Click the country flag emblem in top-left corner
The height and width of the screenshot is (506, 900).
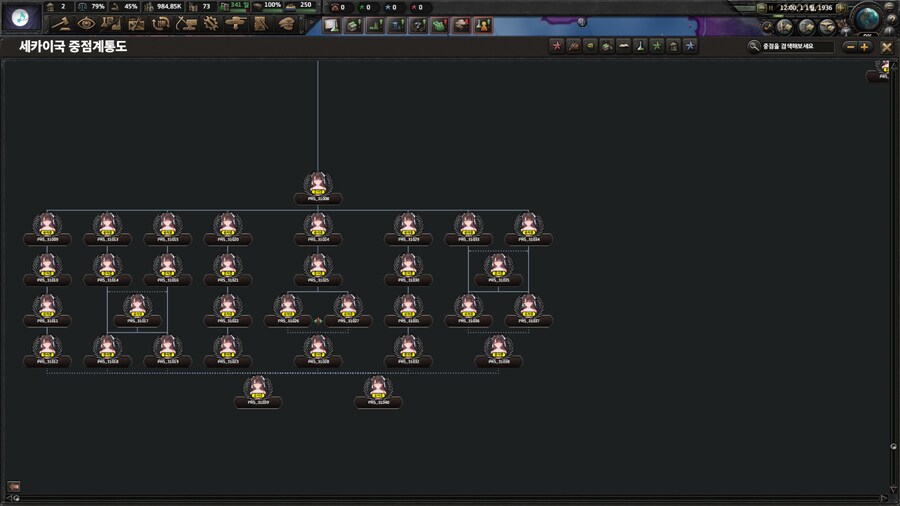pos(21,16)
